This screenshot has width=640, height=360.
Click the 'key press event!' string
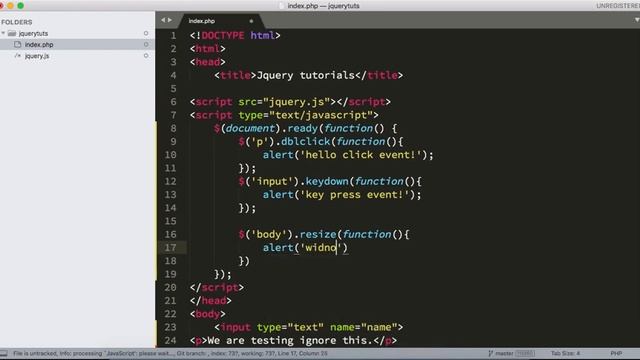(x=355, y=195)
